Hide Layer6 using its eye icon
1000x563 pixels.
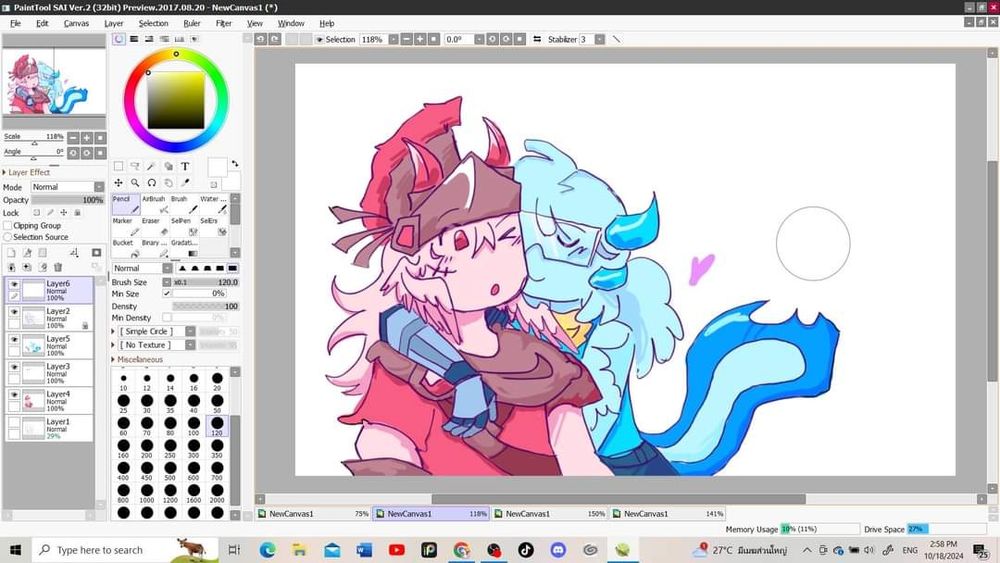(14, 284)
